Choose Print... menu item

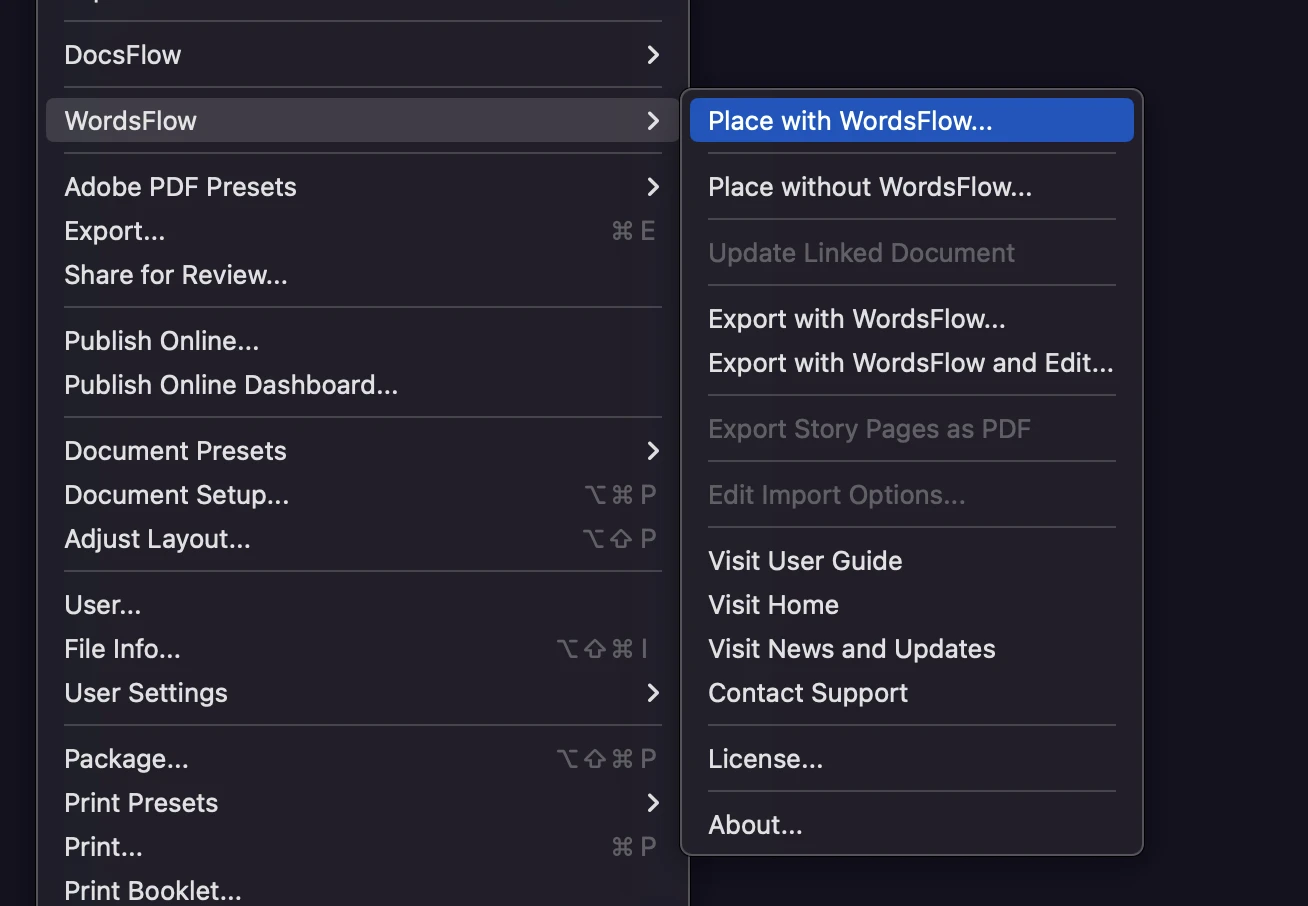coord(363,847)
